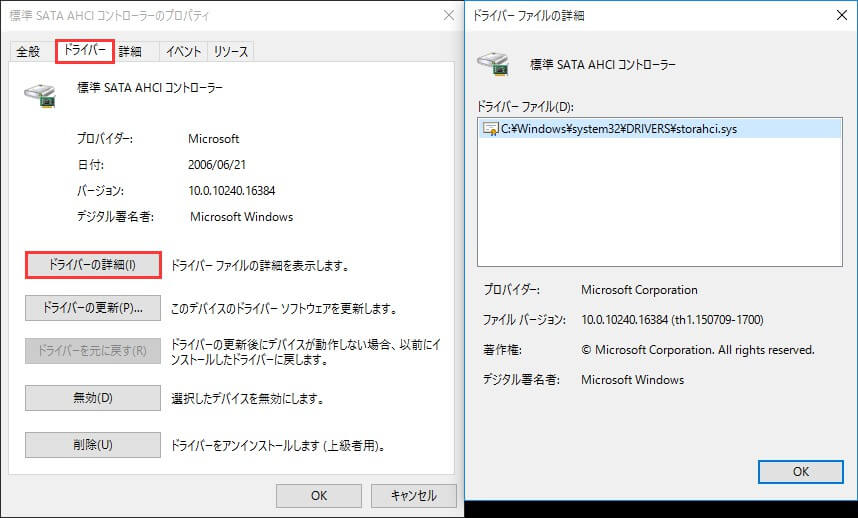Screen dimensions: 858x518
Task: Click the version value 10.0.10240.16384 in properties
Action: [x=231, y=191]
